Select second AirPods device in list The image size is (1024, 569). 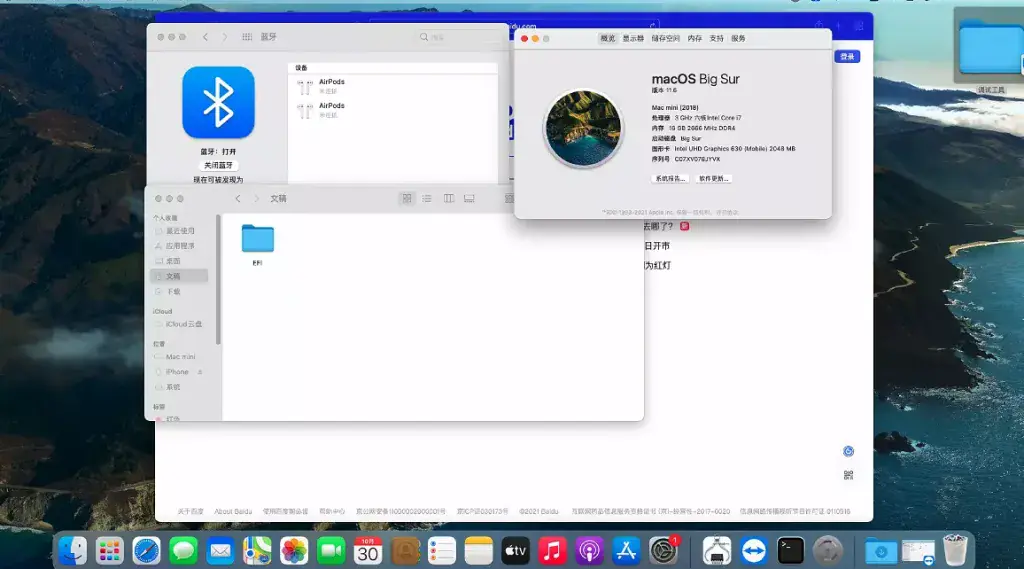pyautogui.click(x=392, y=110)
